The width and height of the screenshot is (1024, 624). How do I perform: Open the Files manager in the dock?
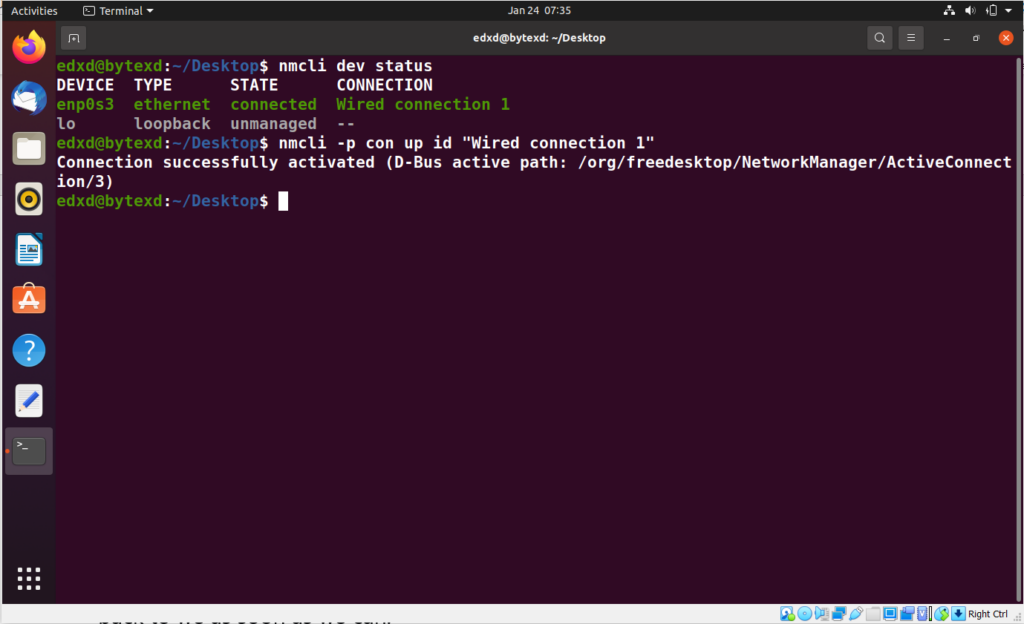(x=28, y=148)
